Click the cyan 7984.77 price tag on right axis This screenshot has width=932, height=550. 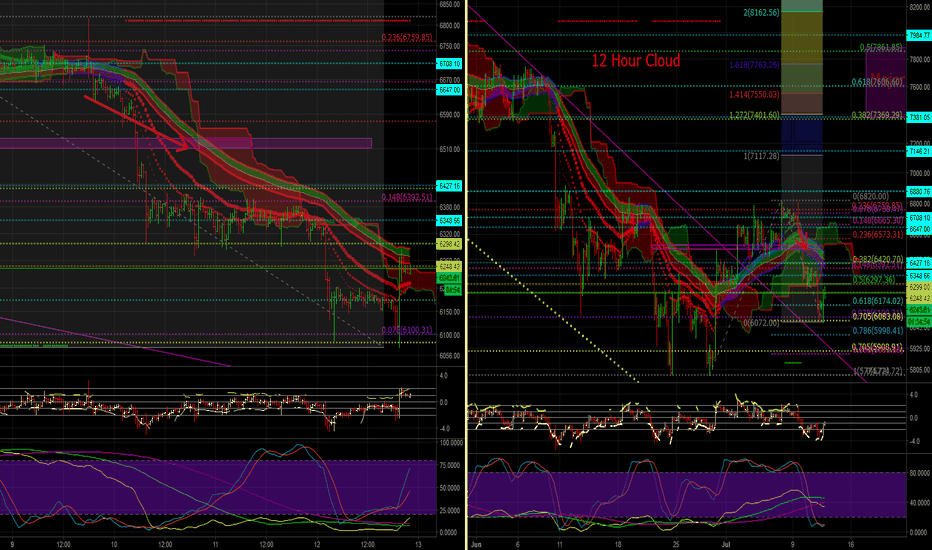pyautogui.click(x=919, y=36)
